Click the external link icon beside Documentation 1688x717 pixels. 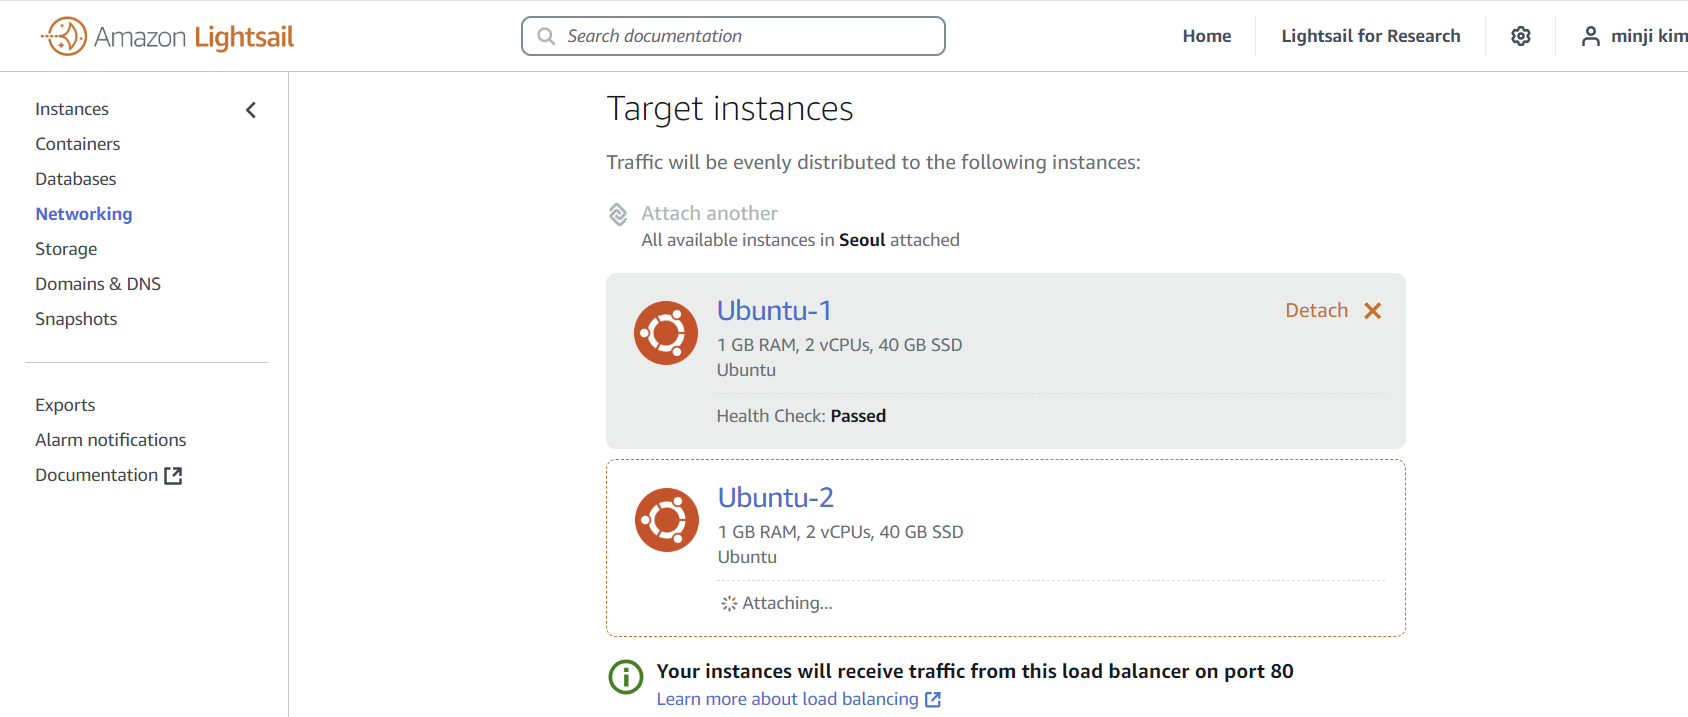click(x=173, y=476)
